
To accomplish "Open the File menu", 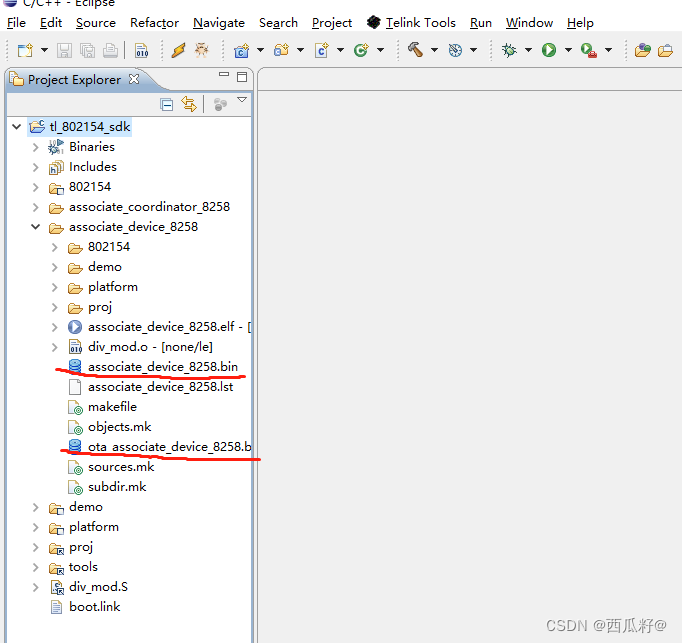I will [x=17, y=23].
